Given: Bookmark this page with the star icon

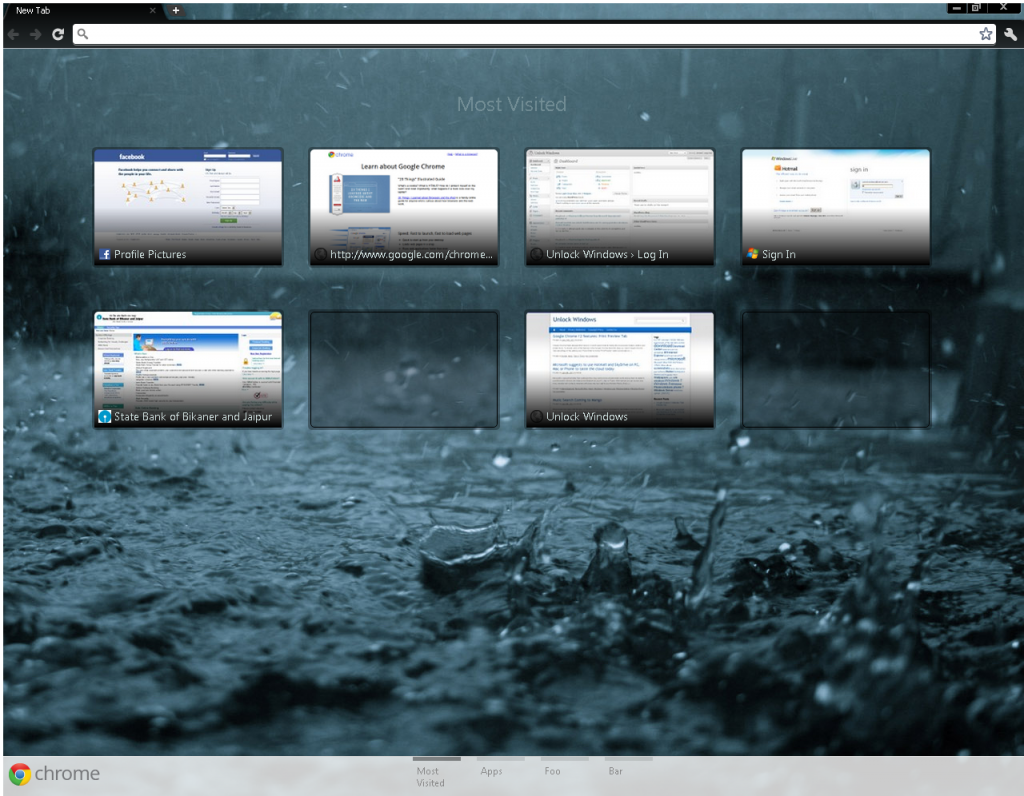Looking at the screenshot, I should [x=985, y=34].
